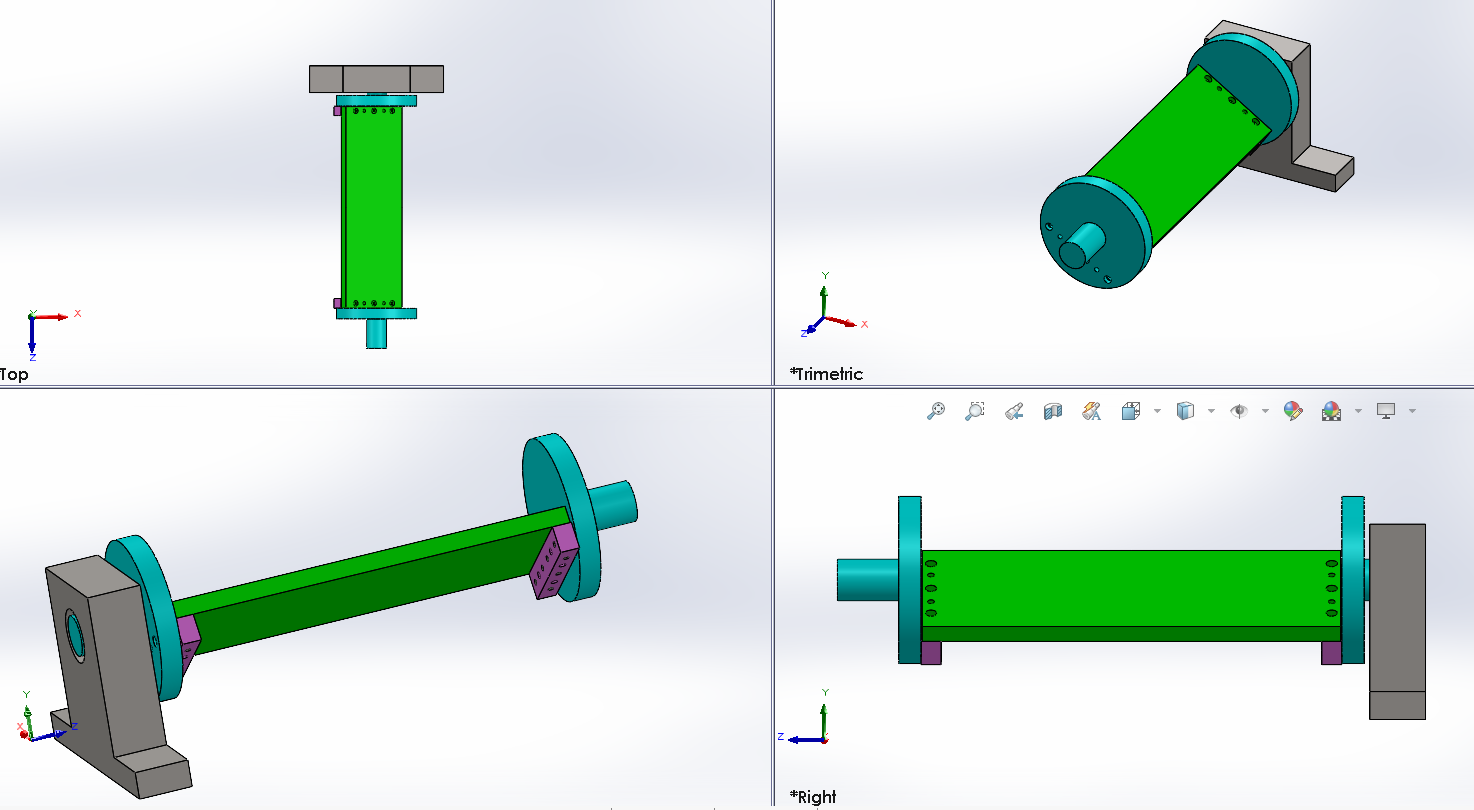Image resolution: width=1474 pixels, height=810 pixels.
Task: Click the "*Trimetric" viewport label
Action: [x=826, y=374]
